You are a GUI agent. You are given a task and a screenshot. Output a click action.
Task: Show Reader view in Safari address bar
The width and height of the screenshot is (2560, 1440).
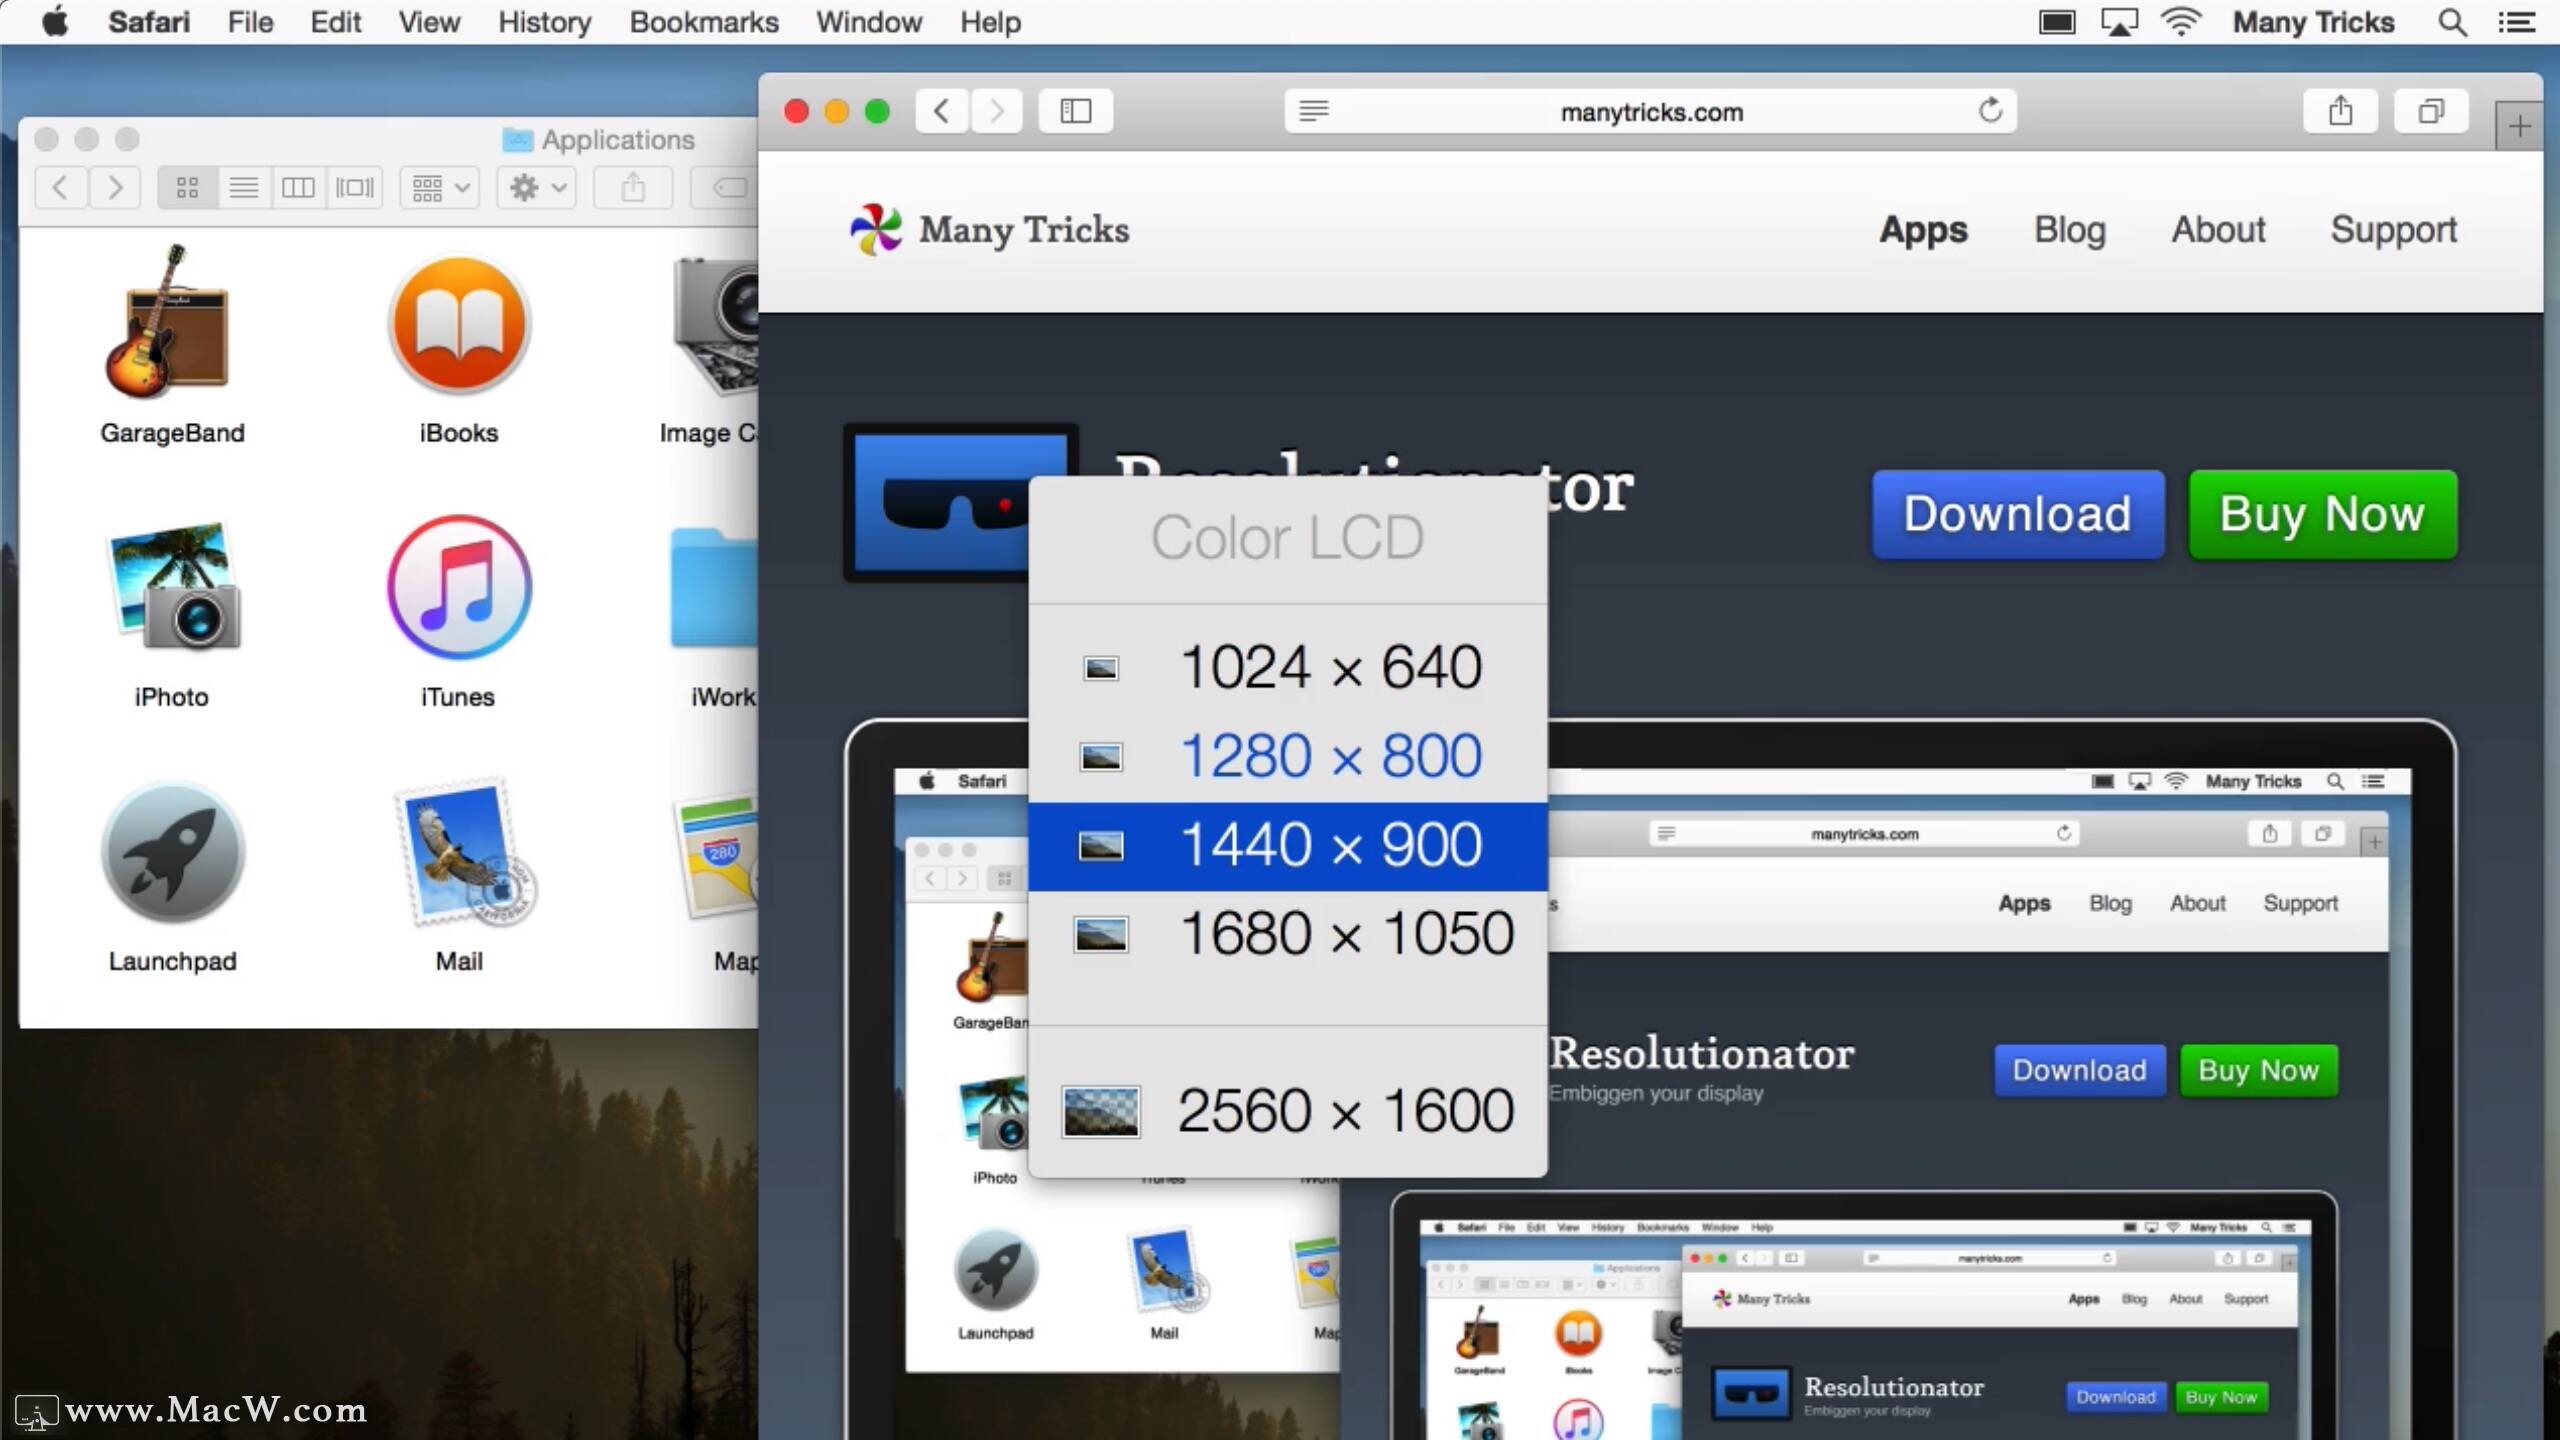click(1314, 110)
